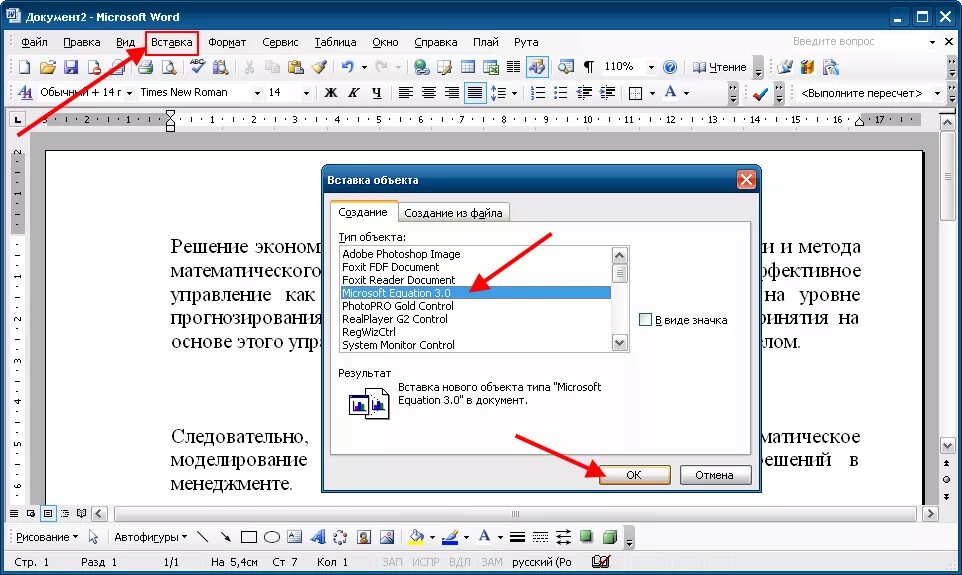
Task: Cancel the dialog with Отмена
Action: pos(714,475)
